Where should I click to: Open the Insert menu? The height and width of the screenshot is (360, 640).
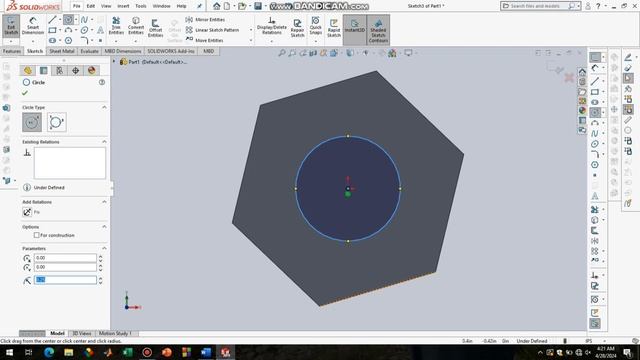123,6
